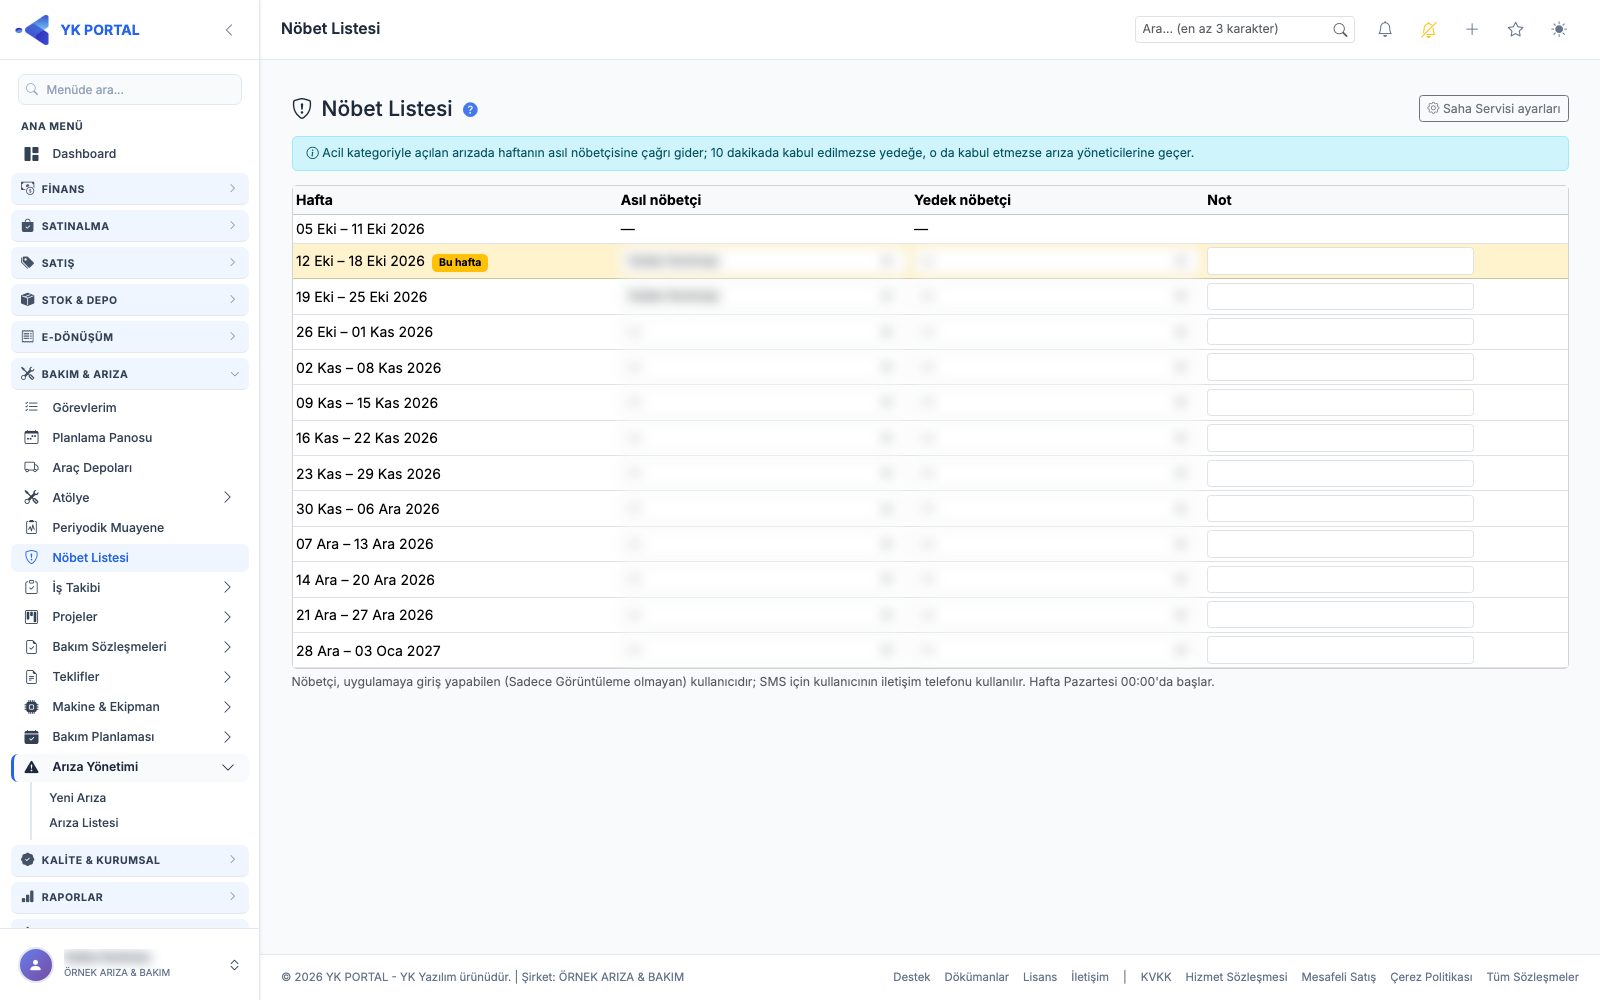Expand the Atölye submenu
The width and height of the screenshot is (1600, 1000).
click(x=130, y=498)
